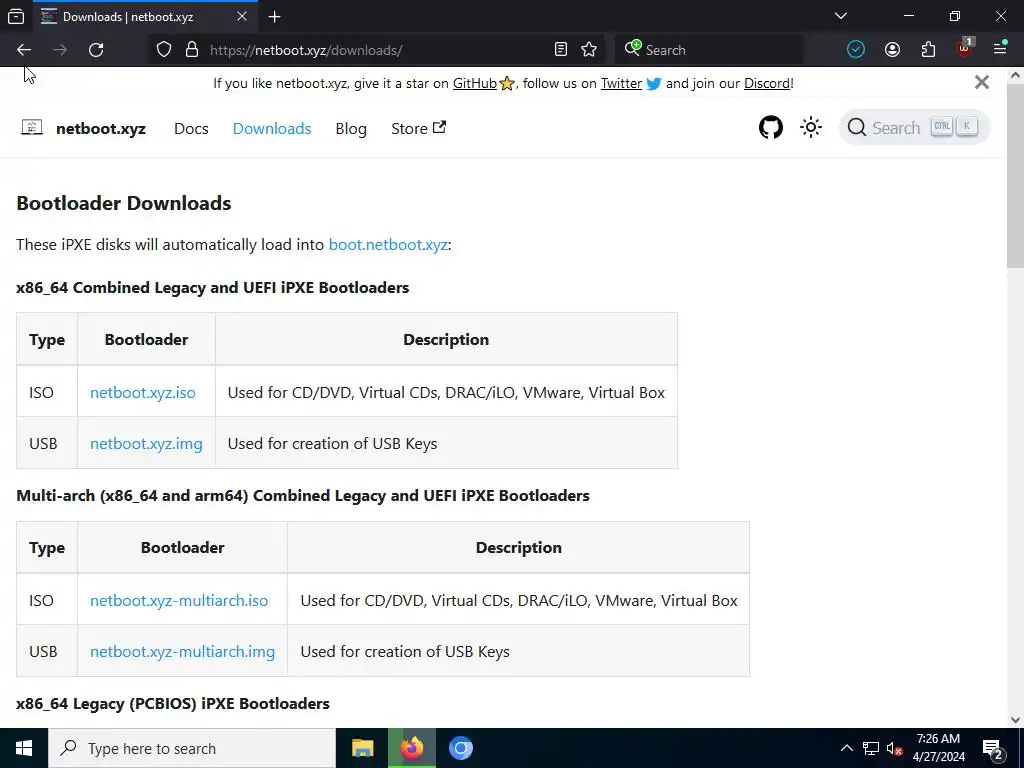
Task: Open the notification center icon
Action: 993,749
